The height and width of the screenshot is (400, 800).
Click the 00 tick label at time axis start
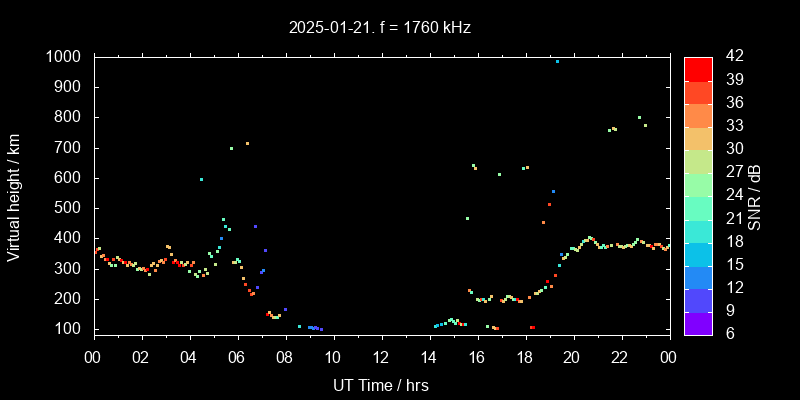click(x=94, y=357)
